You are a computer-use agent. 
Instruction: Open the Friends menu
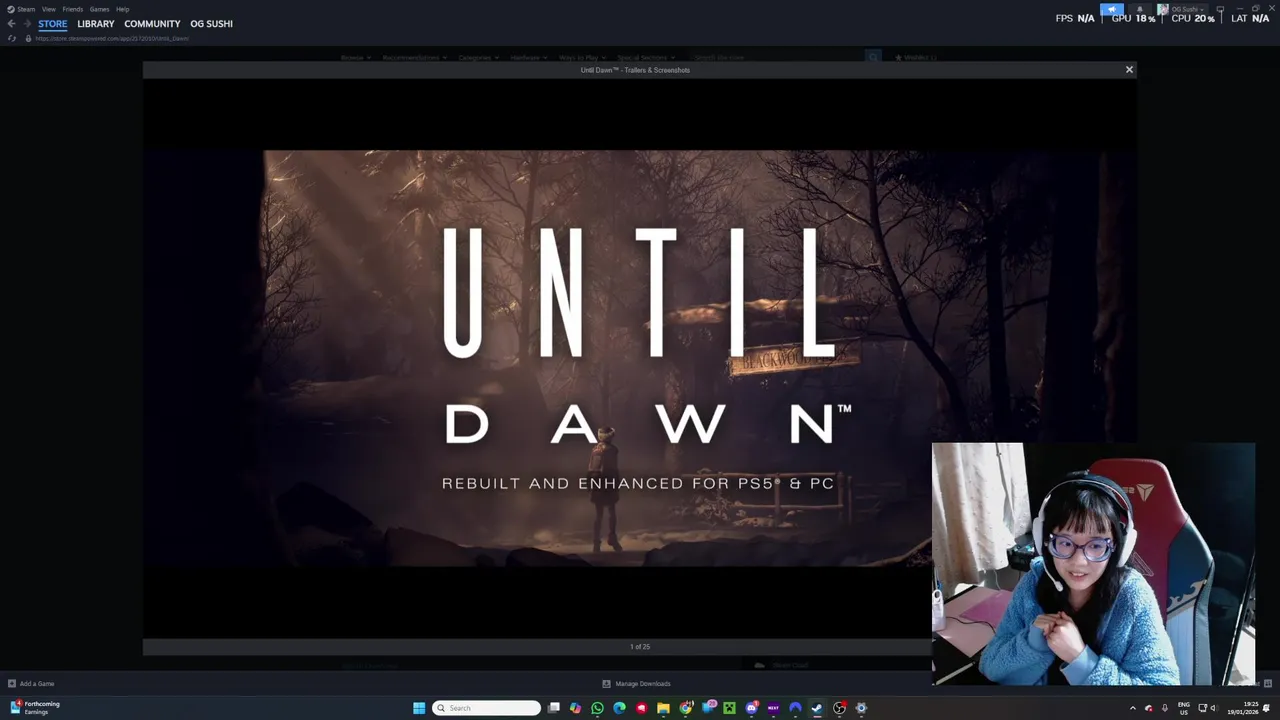click(72, 9)
